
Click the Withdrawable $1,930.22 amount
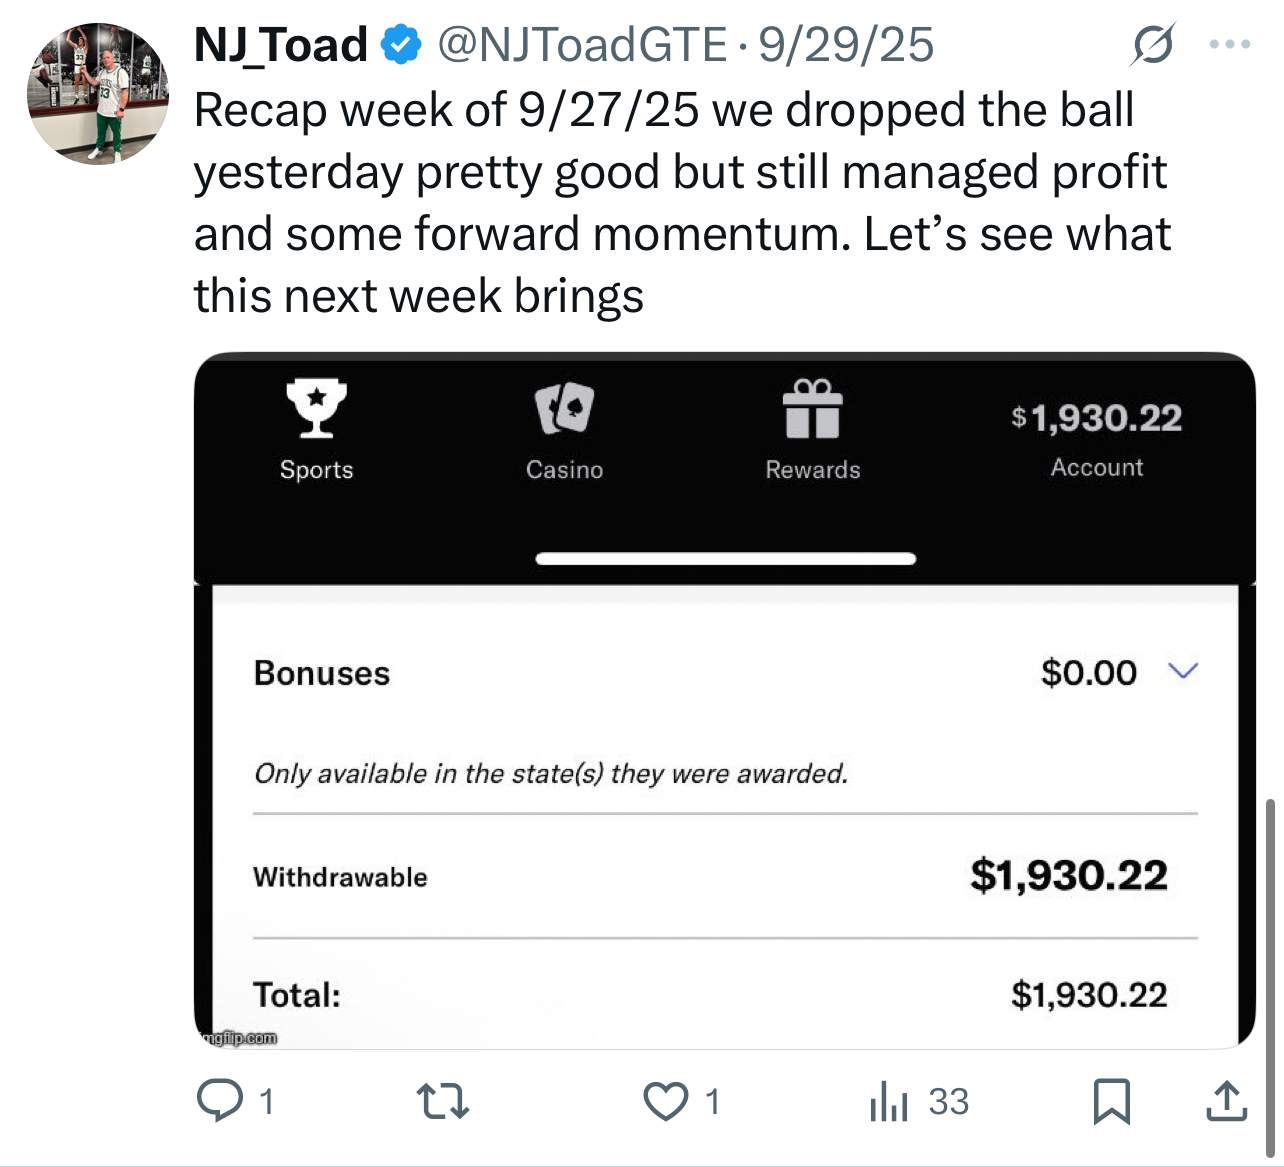tap(1068, 876)
